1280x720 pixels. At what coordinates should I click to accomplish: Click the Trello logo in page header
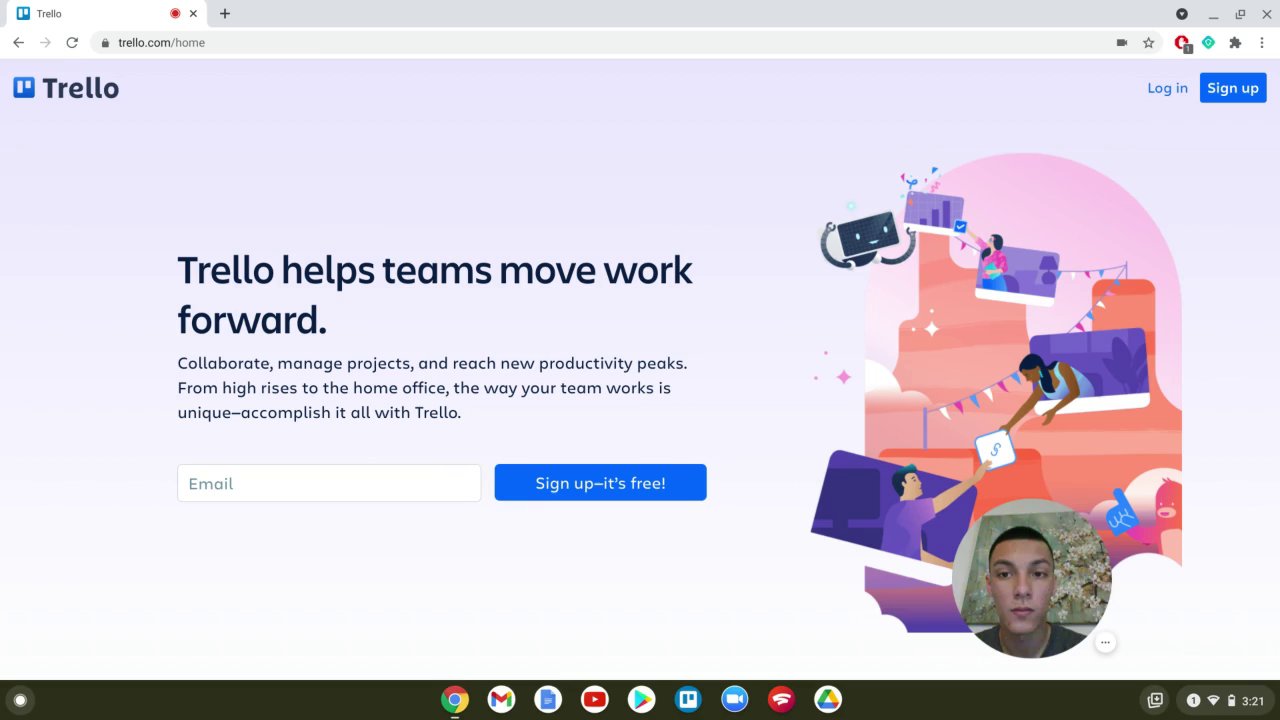66,88
